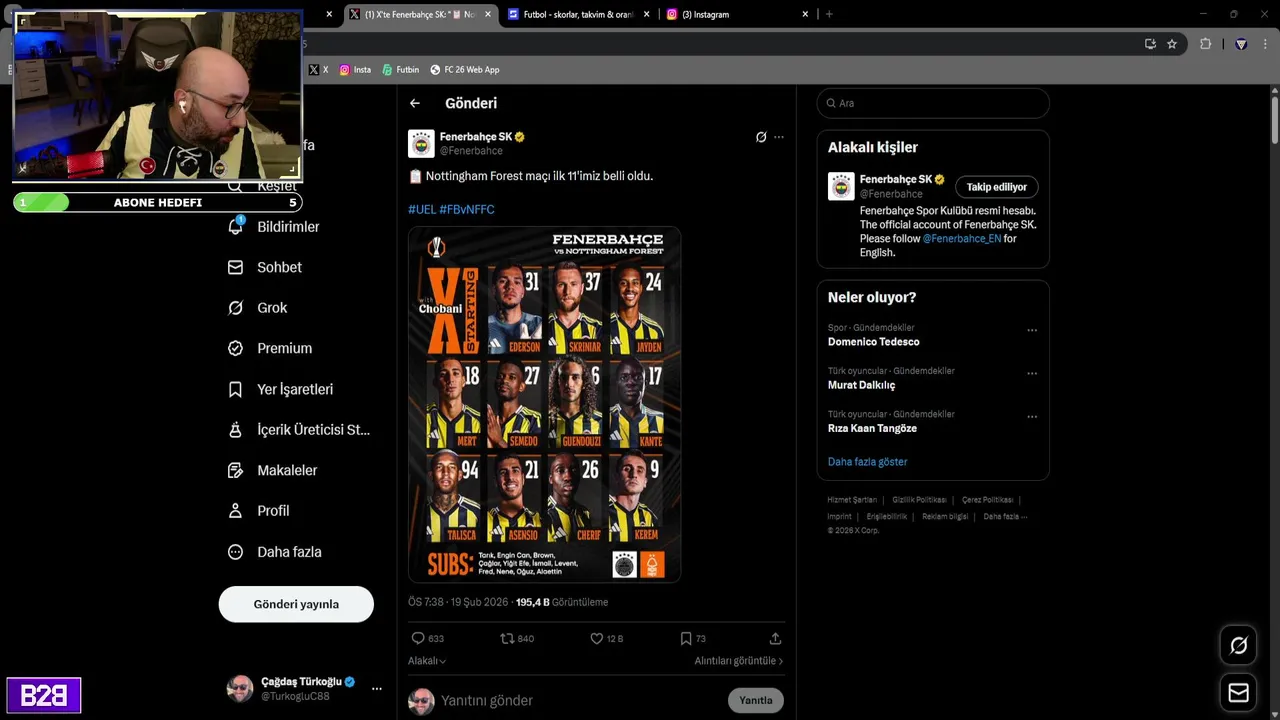Viewport: 1280px width, 720px height.
Task: Open FC 26 Web App bookmark
Action: (465, 70)
